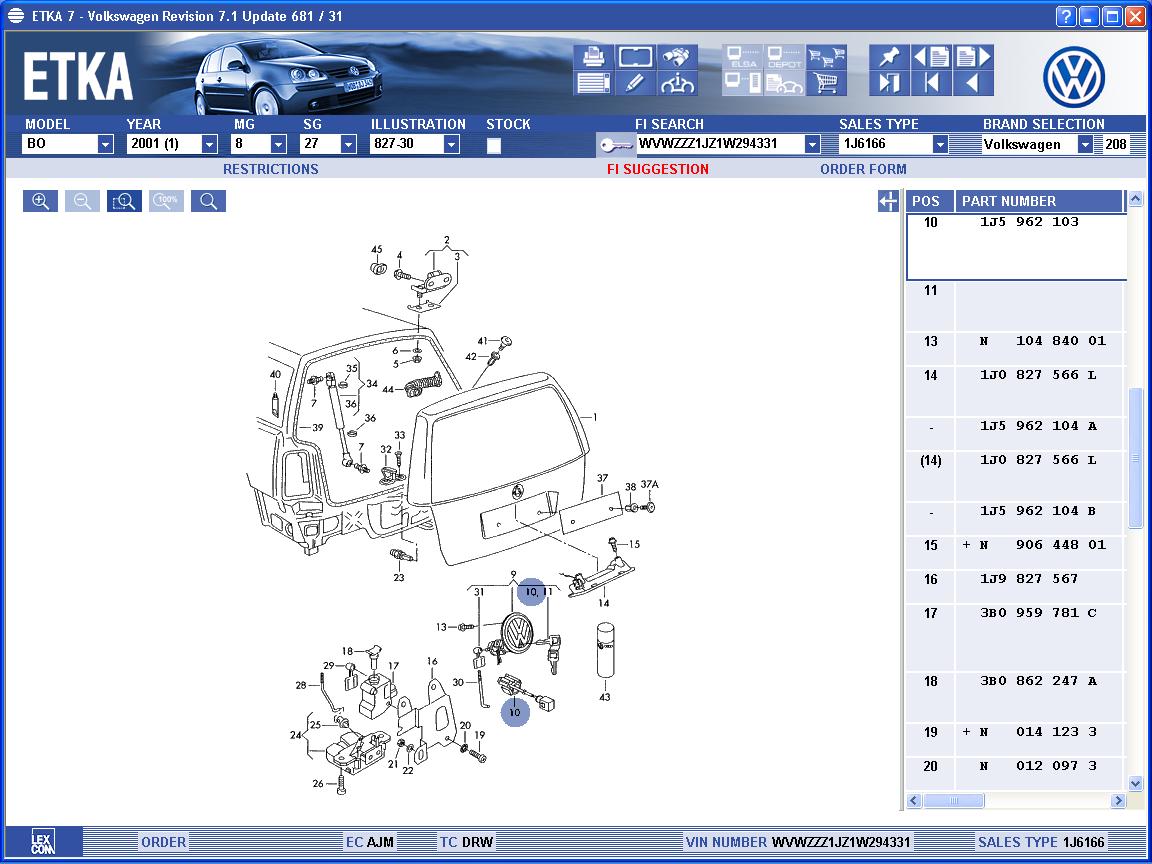Click the document with car icon
The image size is (1152, 864).
pyautogui.click(x=785, y=83)
